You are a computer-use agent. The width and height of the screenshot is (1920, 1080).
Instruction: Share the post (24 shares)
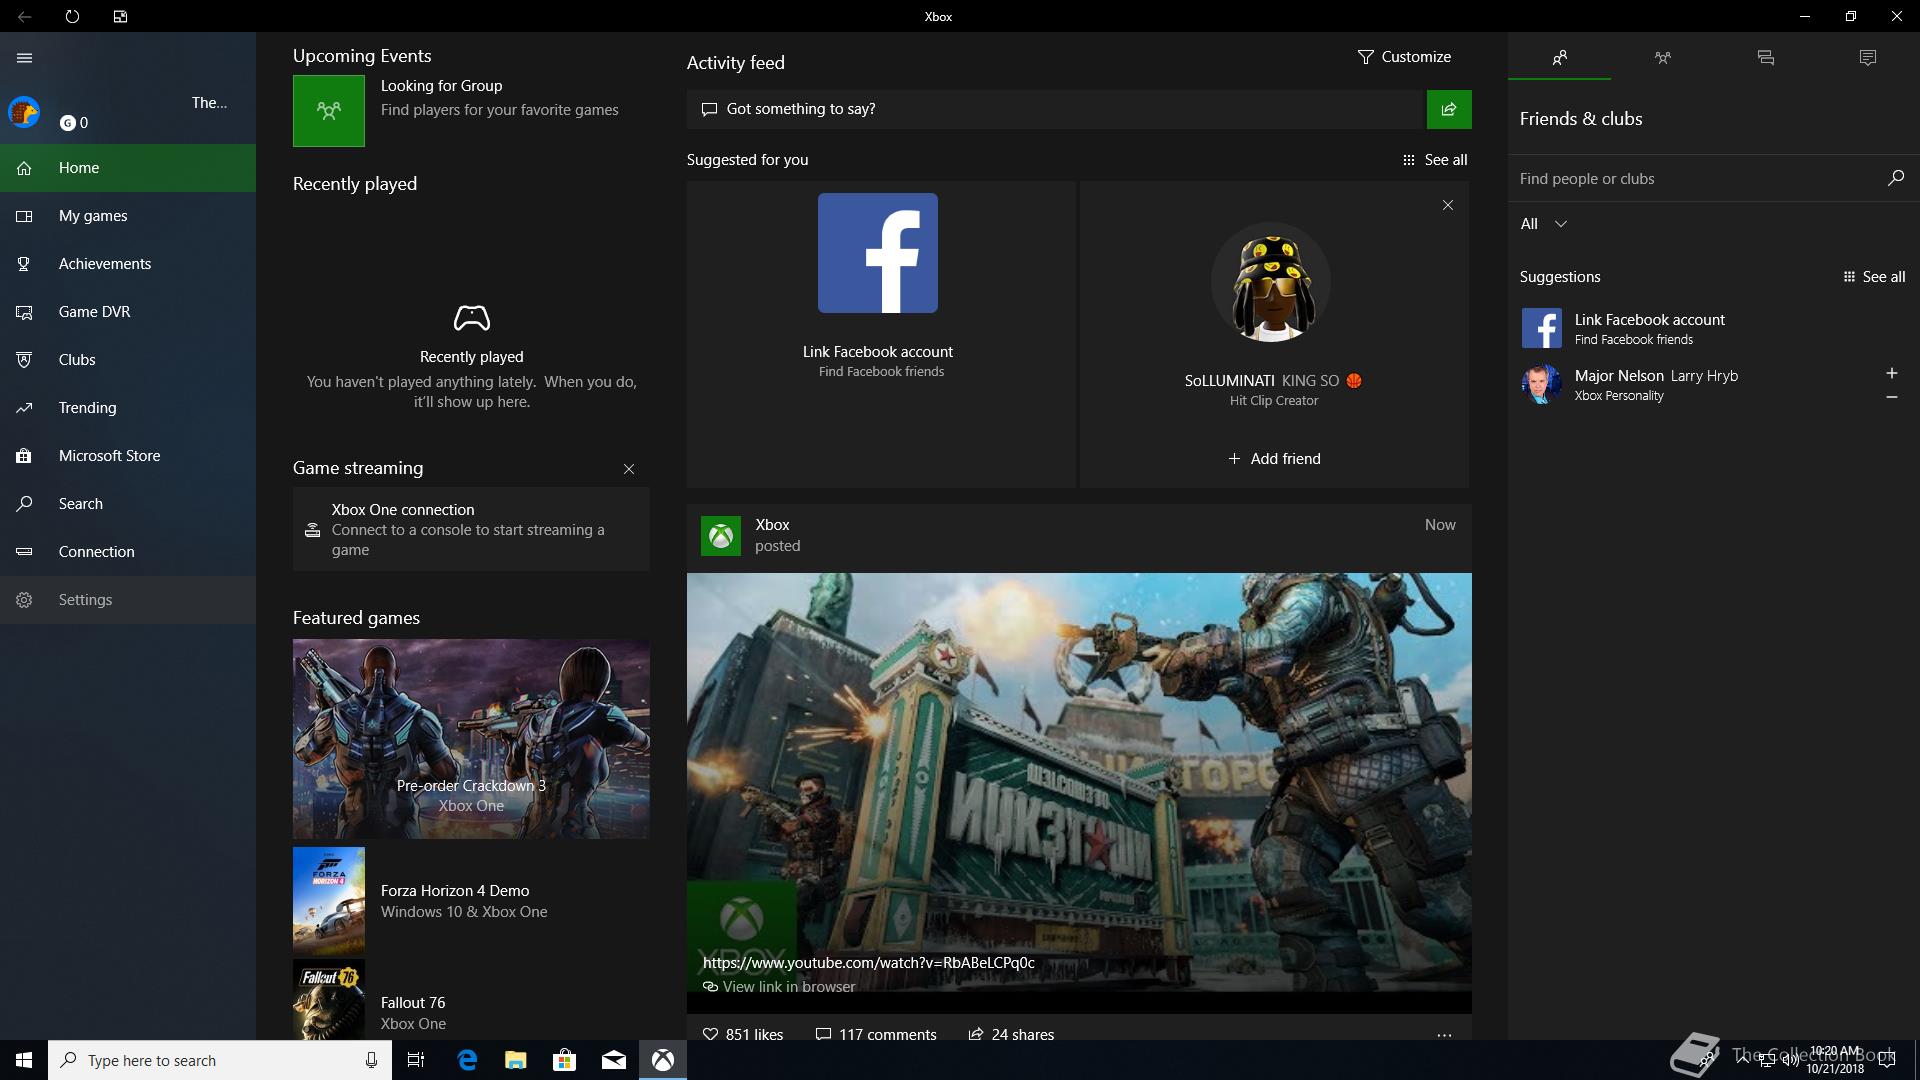[x=1011, y=1034]
